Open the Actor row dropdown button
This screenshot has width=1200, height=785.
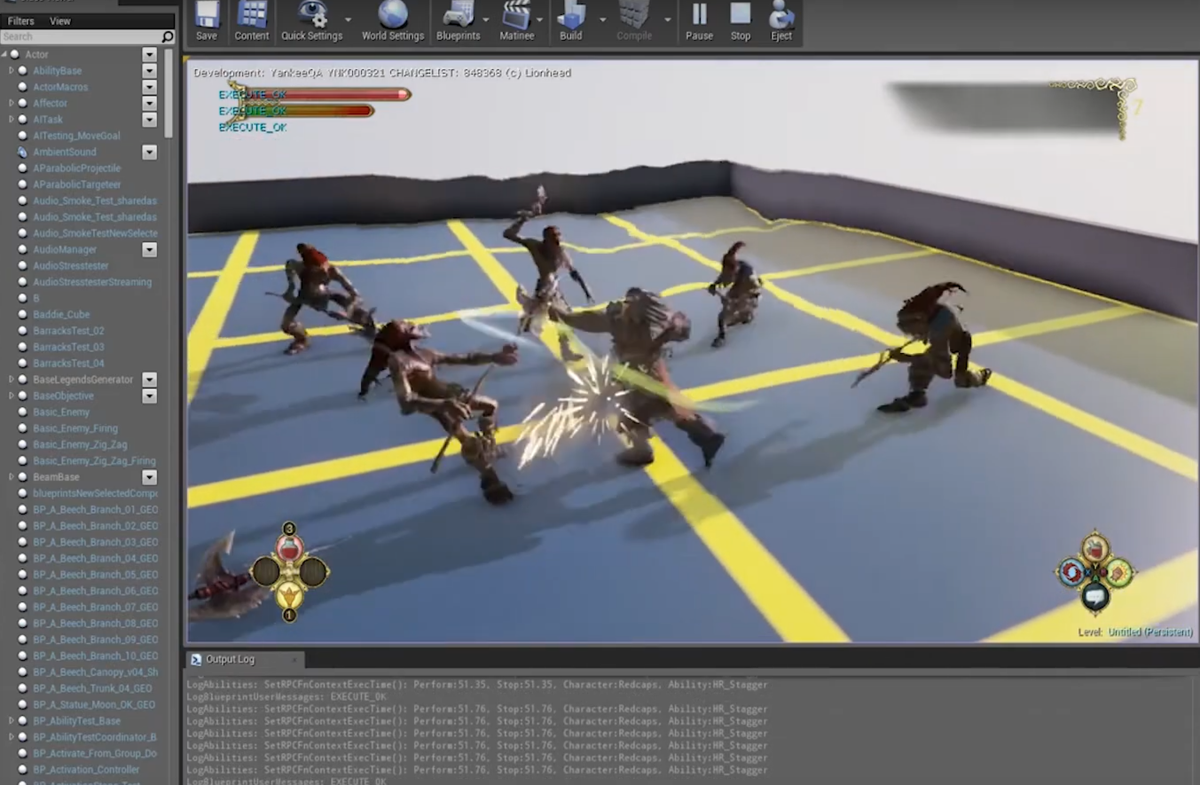(x=149, y=54)
